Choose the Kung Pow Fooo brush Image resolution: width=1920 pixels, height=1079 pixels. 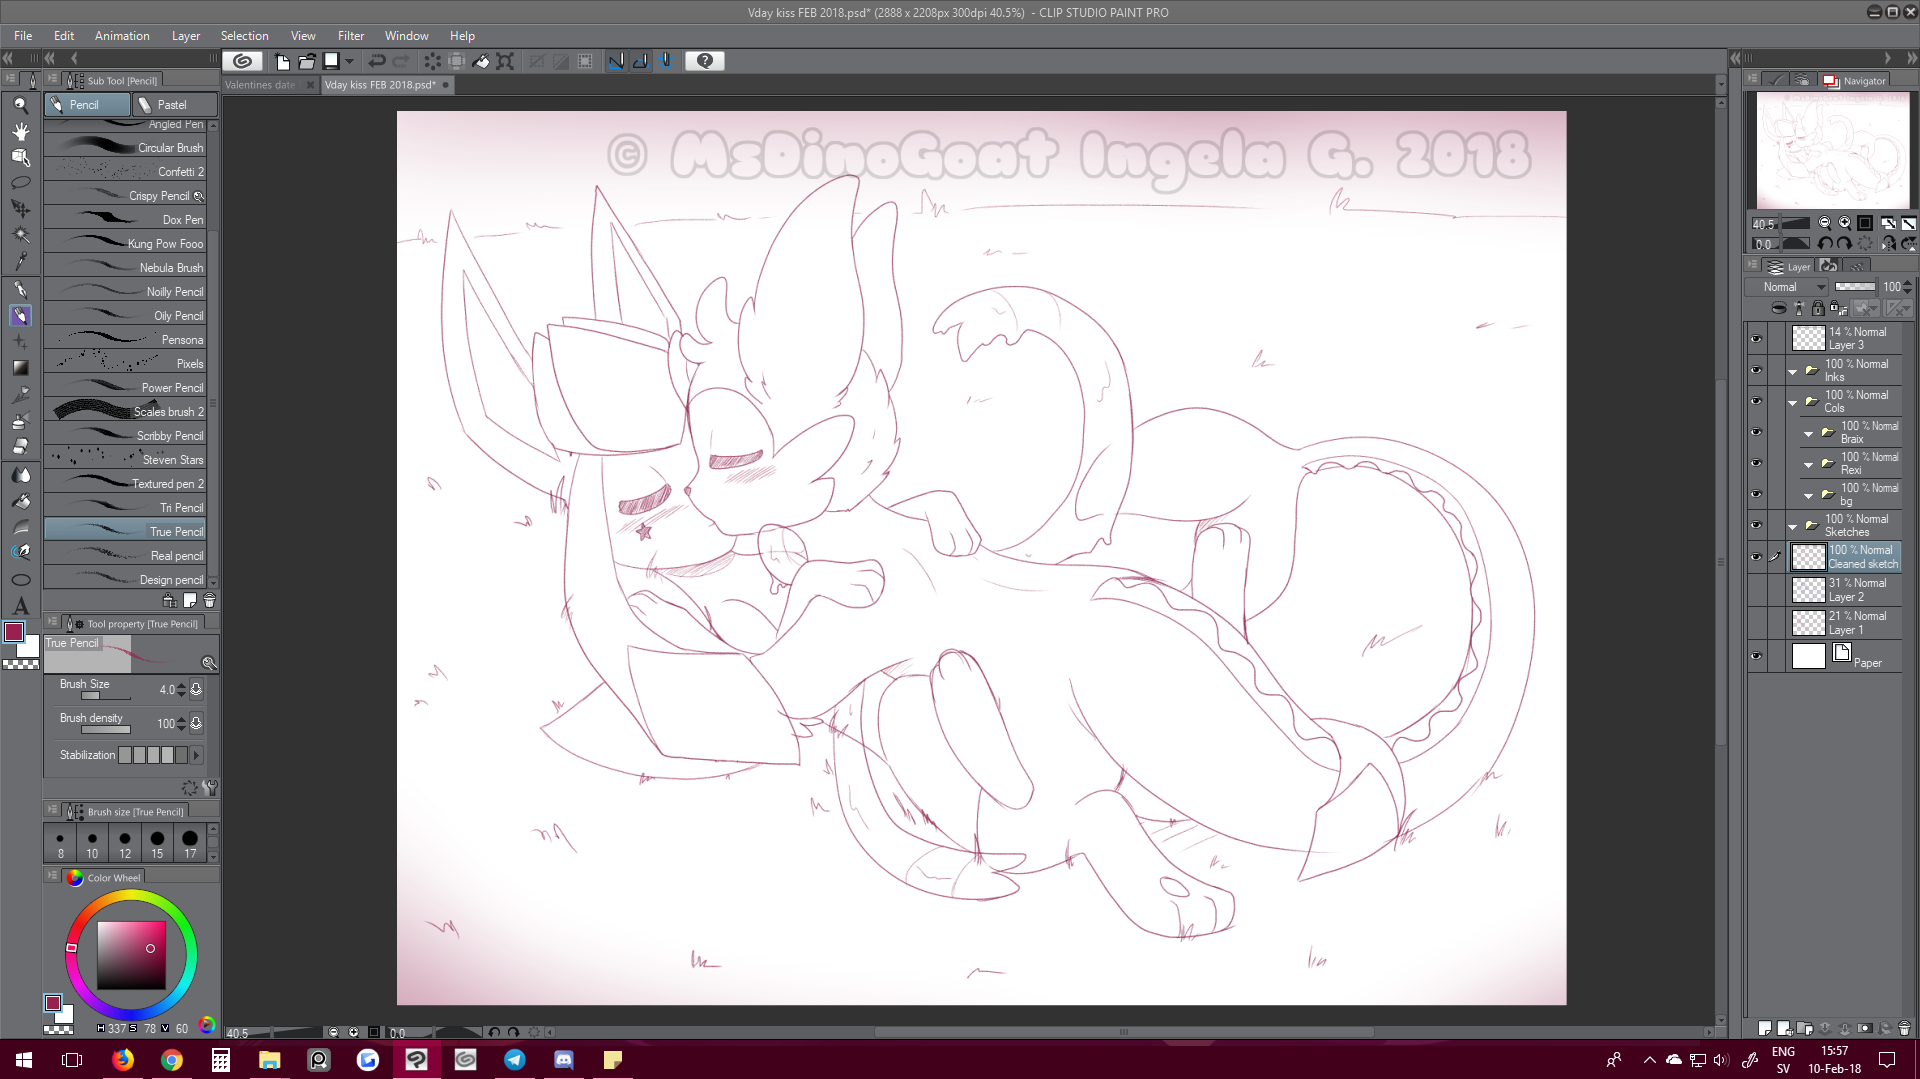pyautogui.click(x=125, y=243)
